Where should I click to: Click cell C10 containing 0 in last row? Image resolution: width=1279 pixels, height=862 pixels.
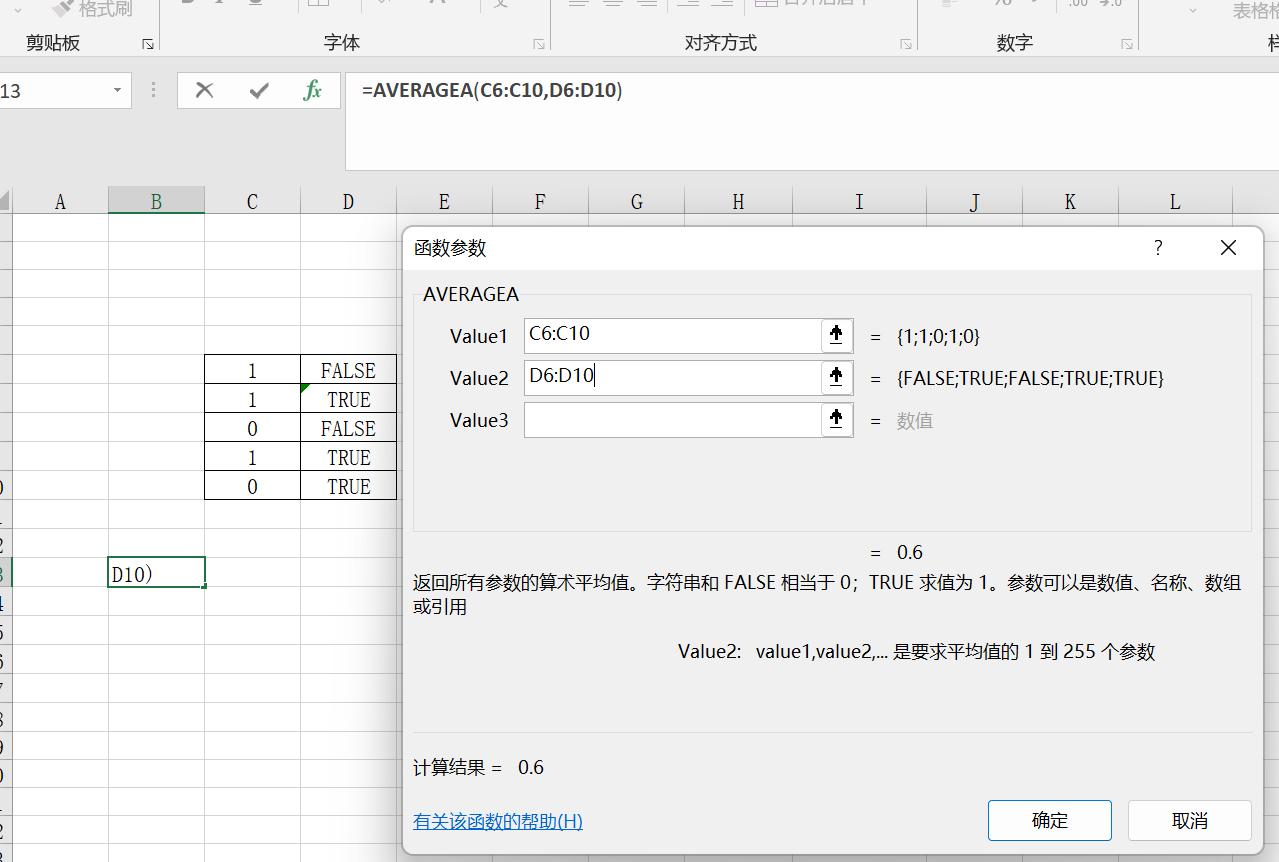252,486
